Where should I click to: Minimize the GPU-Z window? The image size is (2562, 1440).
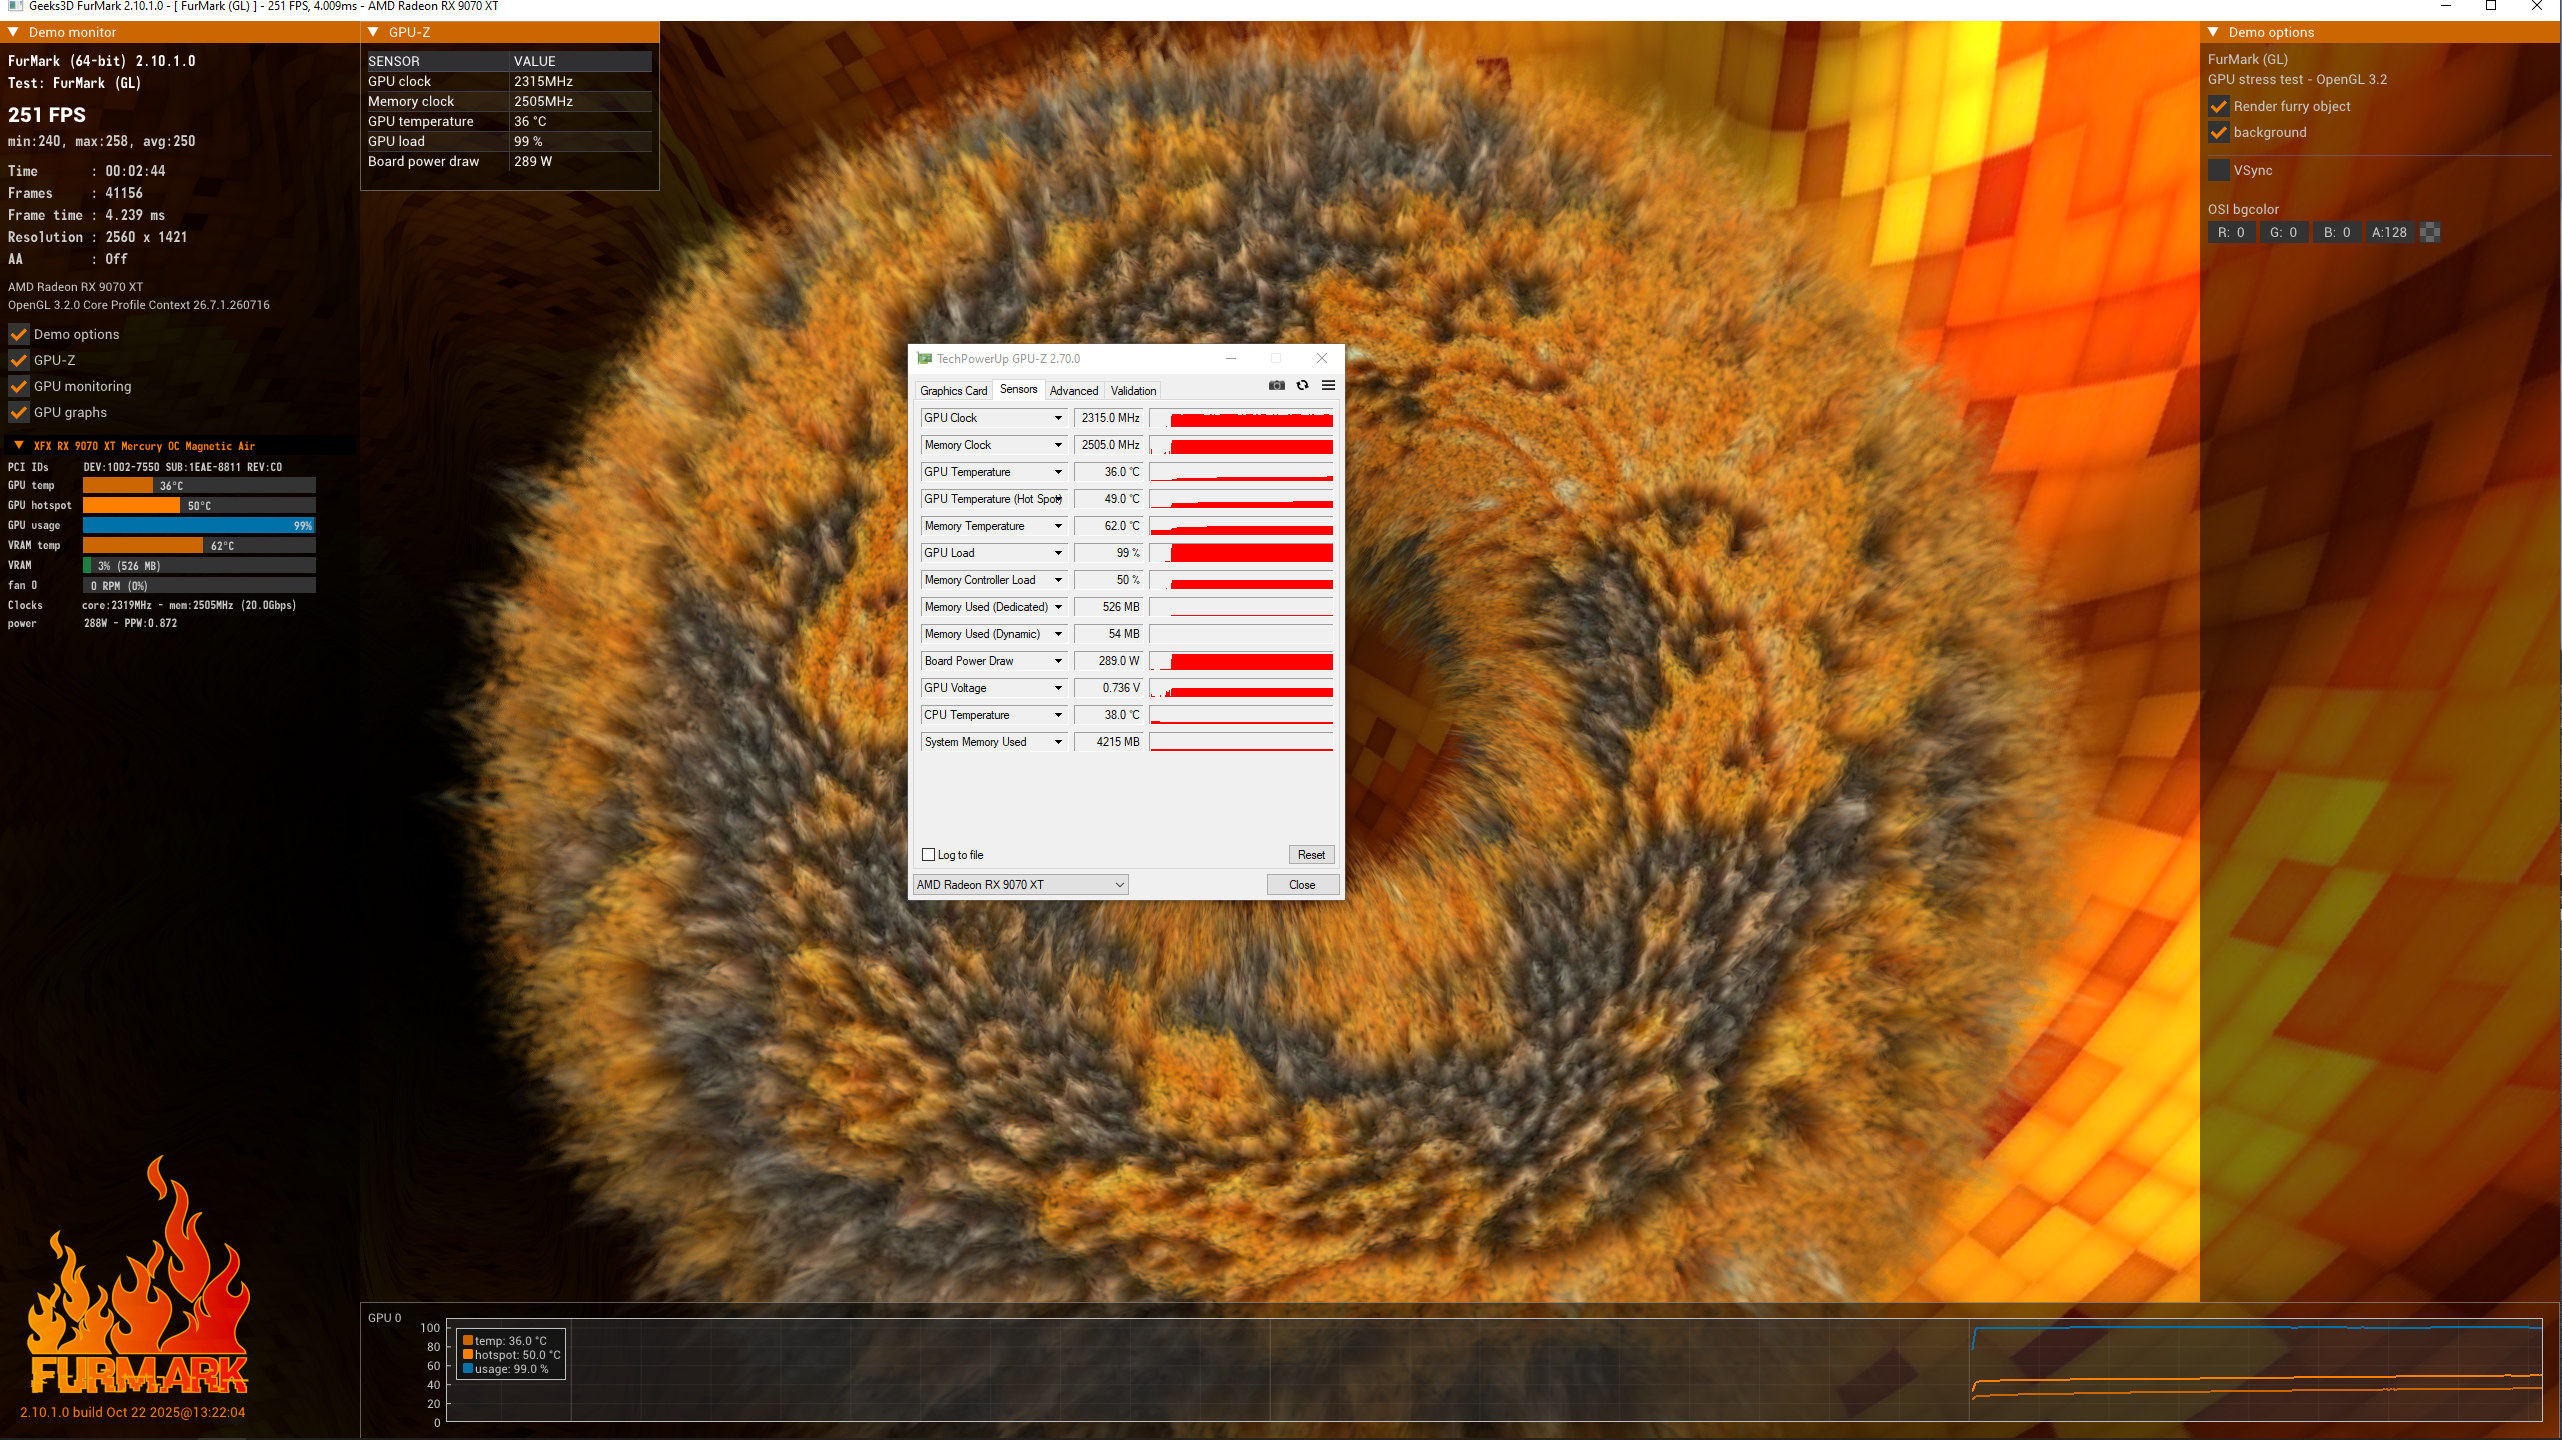(x=1231, y=358)
